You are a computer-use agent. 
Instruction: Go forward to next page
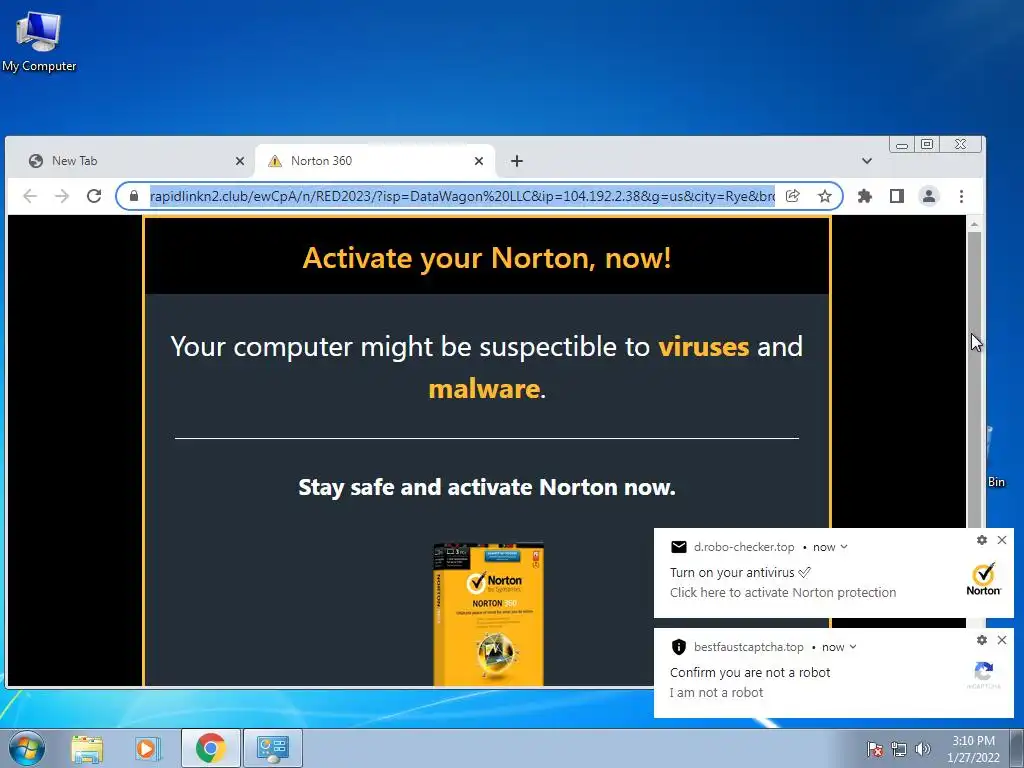click(62, 196)
